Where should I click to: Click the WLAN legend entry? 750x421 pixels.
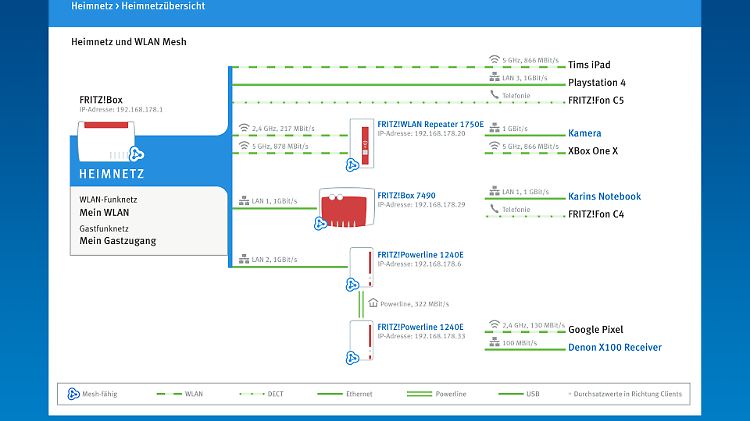point(180,394)
